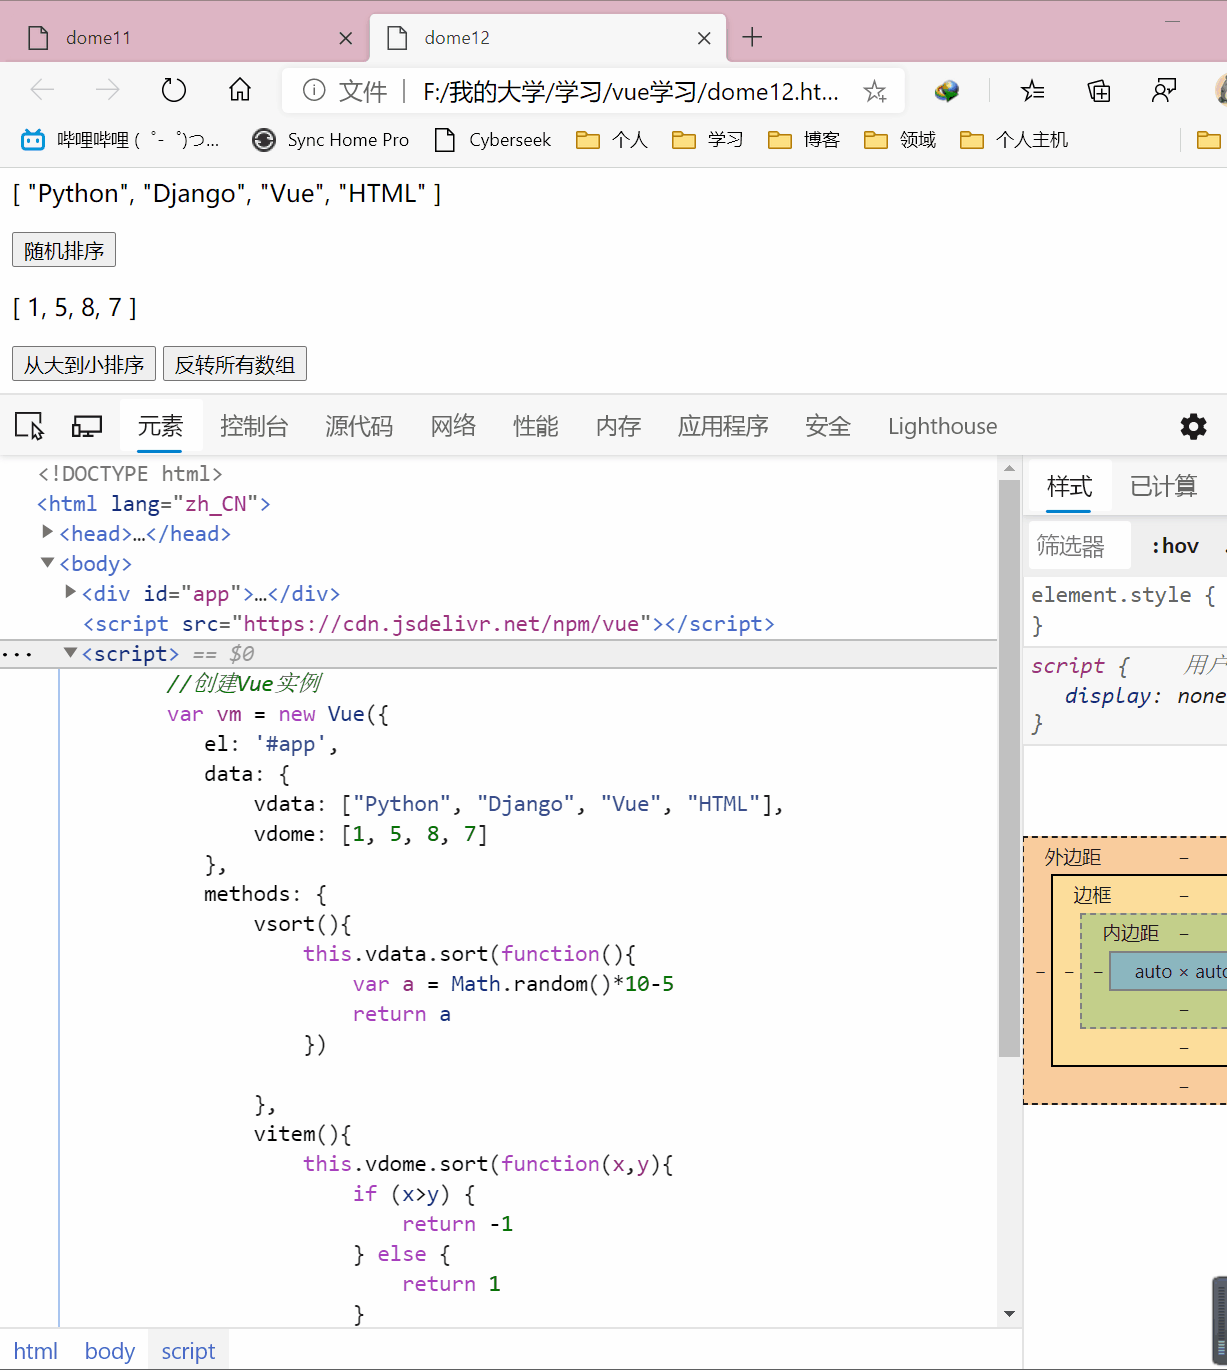Click the Elements panel scrollbar up arrow
Screen dimensions: 1227x1370
tap(1009, 467)
